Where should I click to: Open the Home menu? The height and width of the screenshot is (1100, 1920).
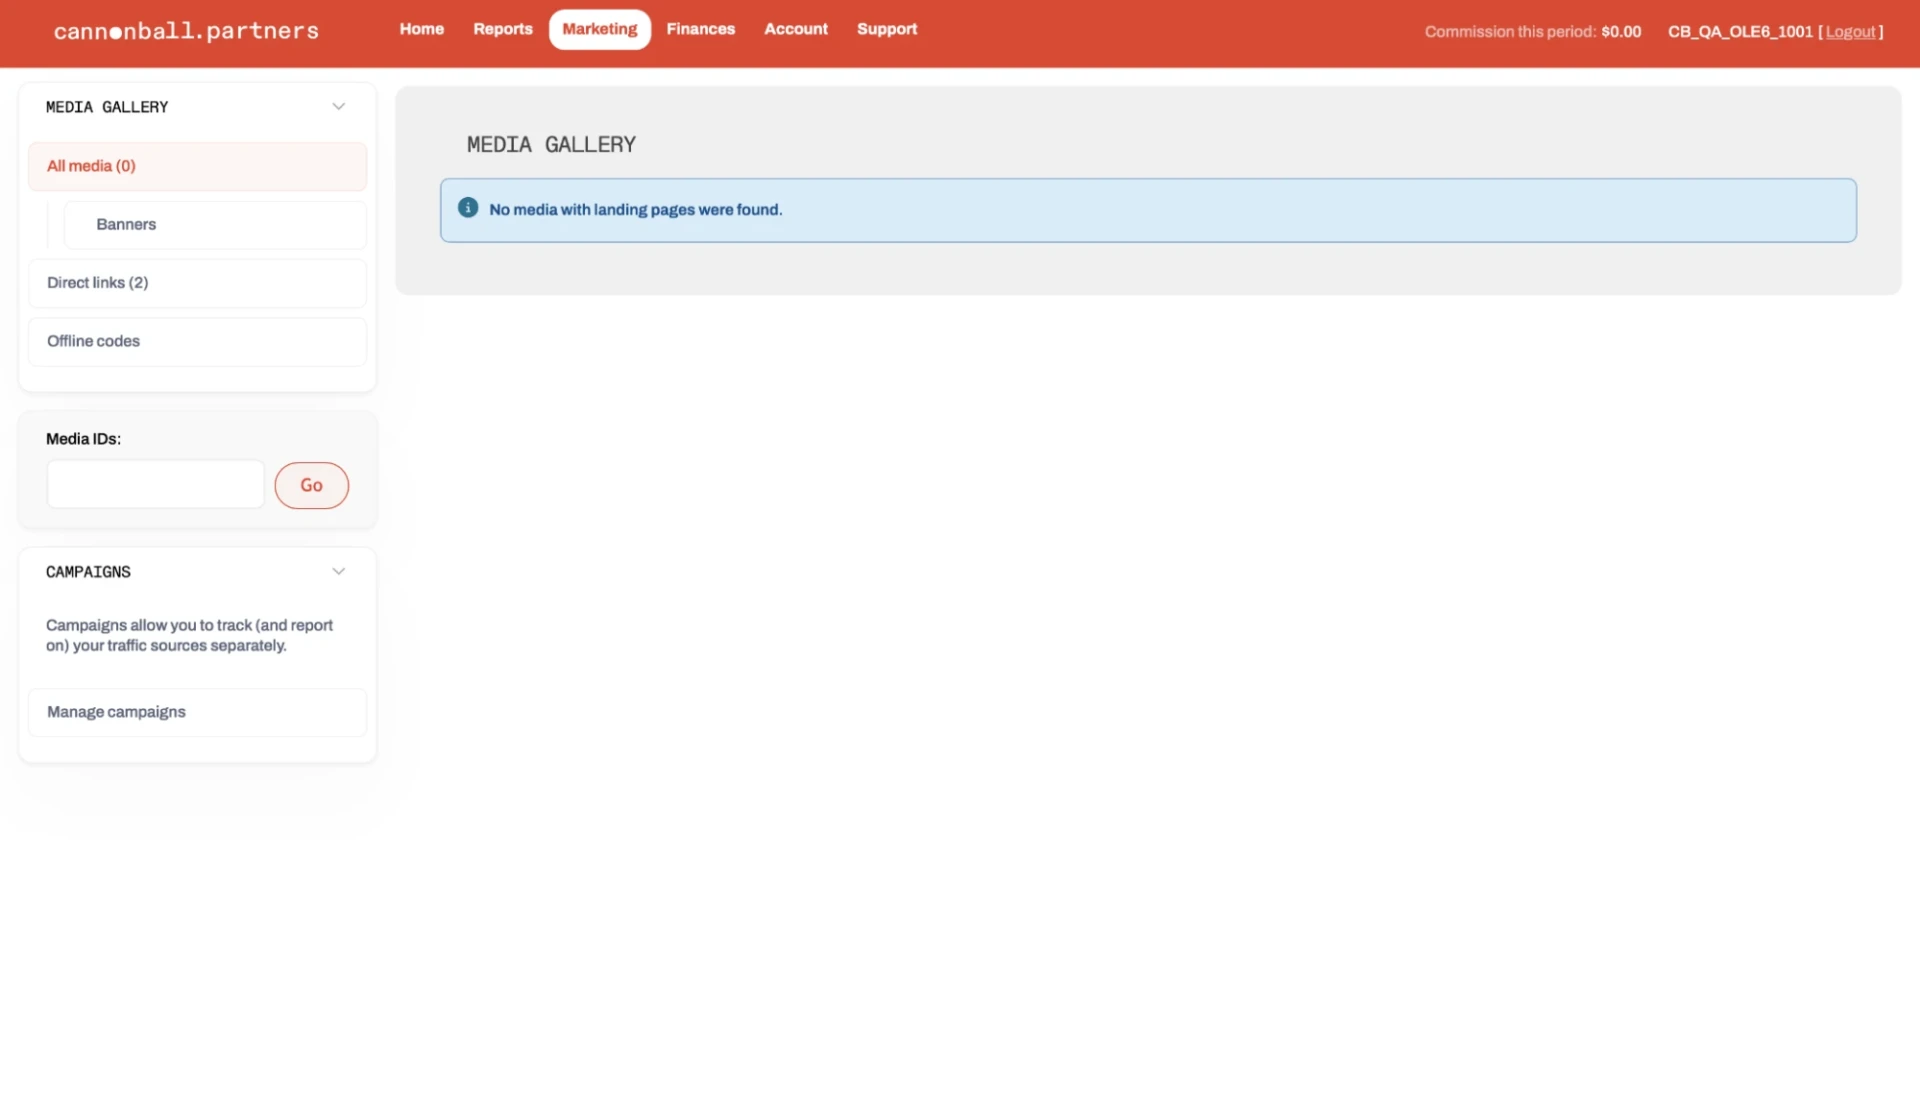pos(422,29)
